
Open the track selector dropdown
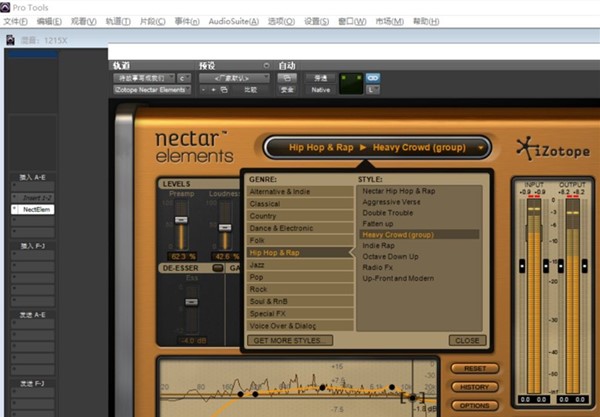(144, 78)
